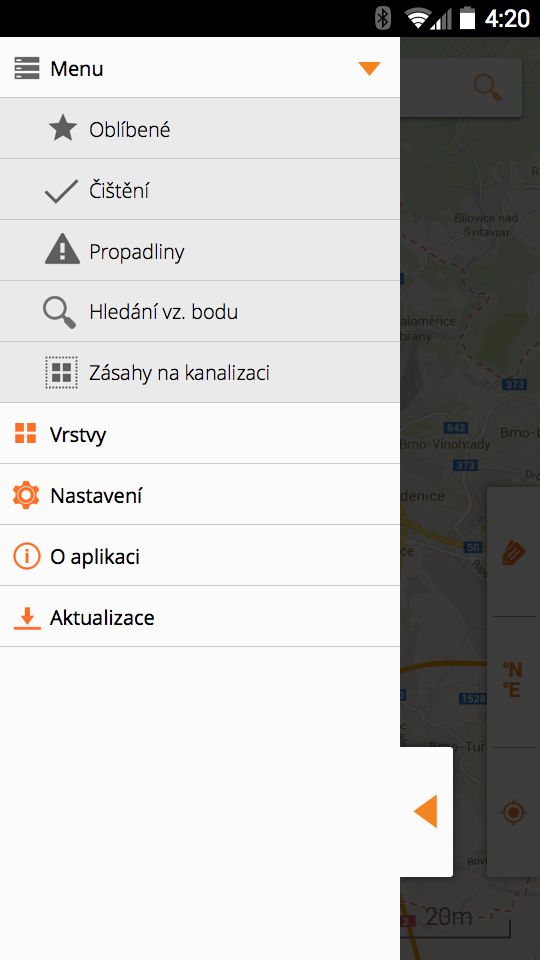The height and width of the screenshot is (960, 540).
Task: Tap the Bluetooth status bar icon
Action: (383, 18)
